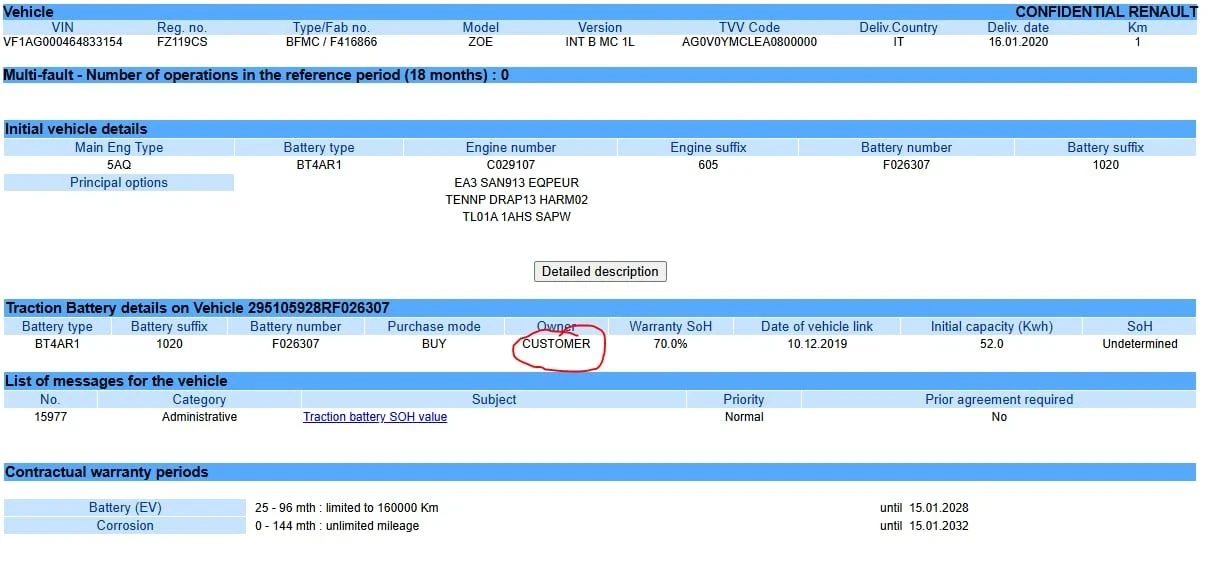The image size is (1207, 565).
Task: Click the Version value INT B MC 1L
Action: coord(600,42)
